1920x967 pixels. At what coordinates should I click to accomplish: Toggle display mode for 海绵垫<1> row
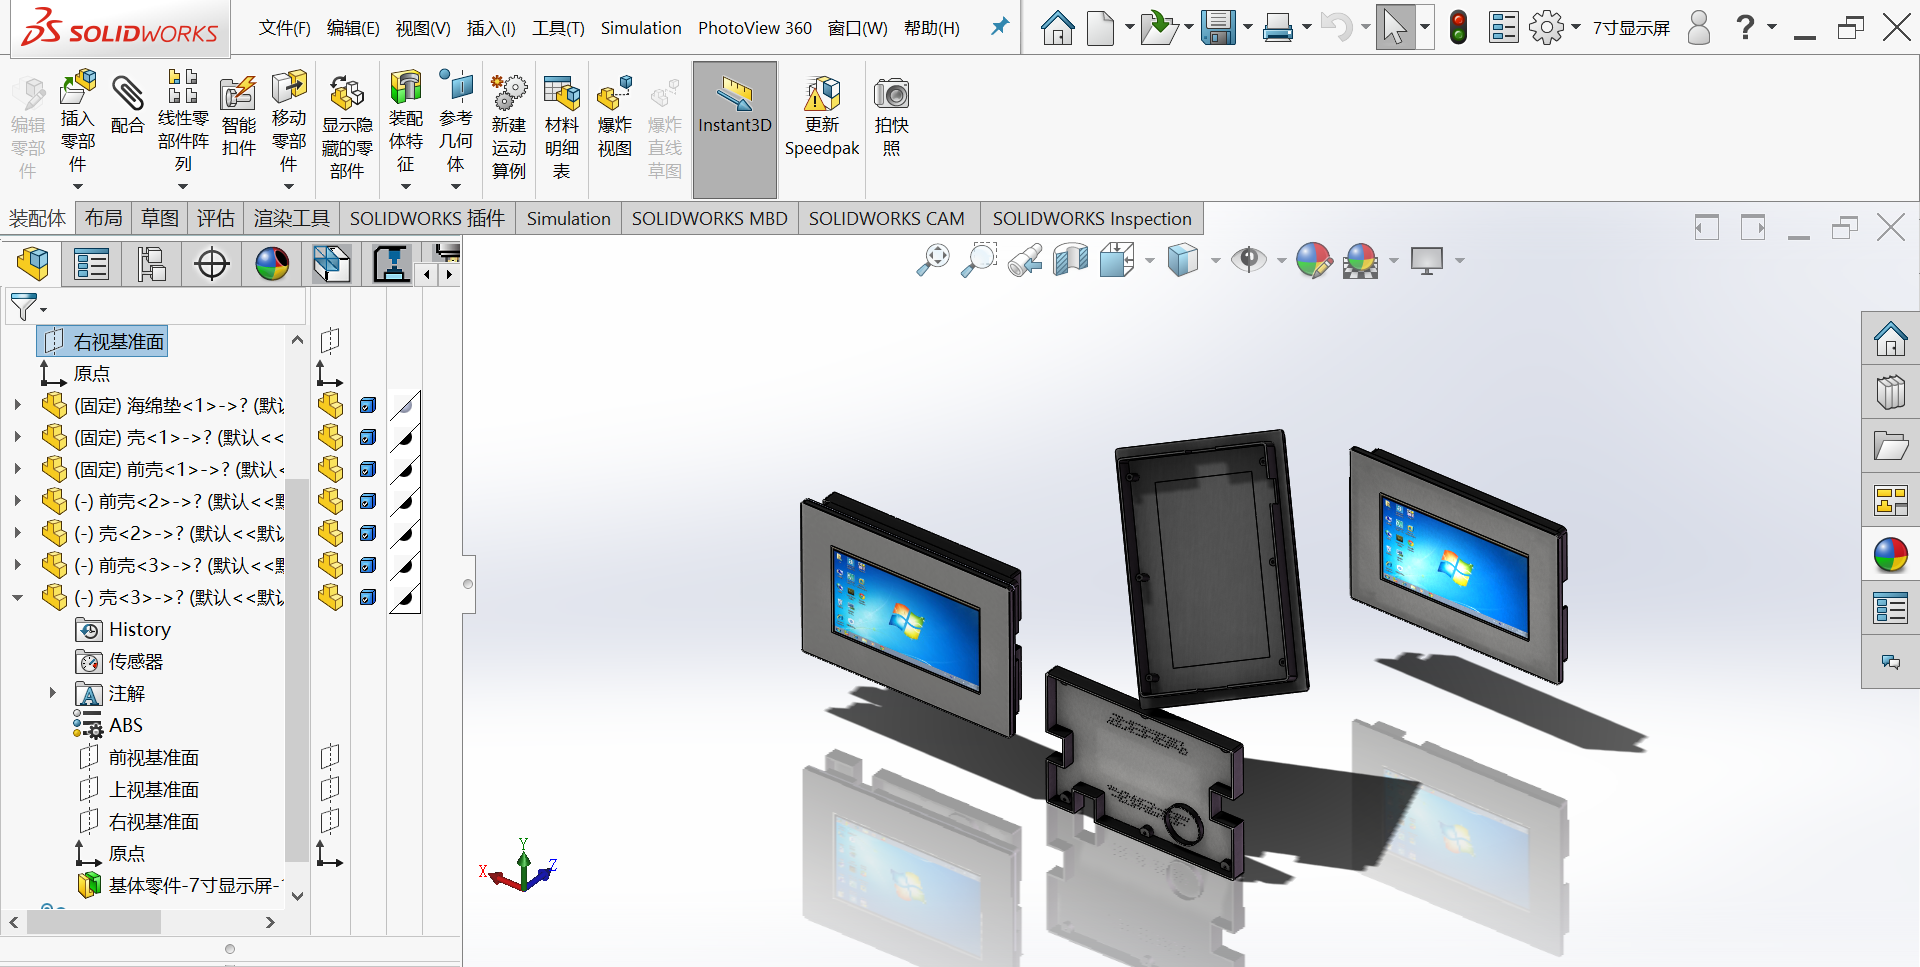click(x=368, y=405)
